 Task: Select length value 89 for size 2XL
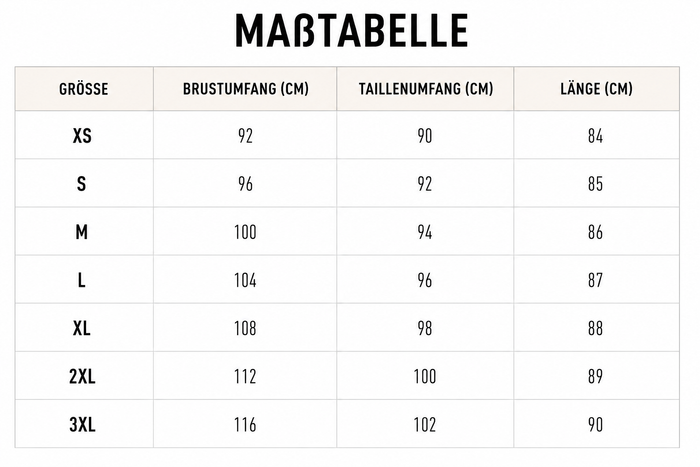click(596, 377)
